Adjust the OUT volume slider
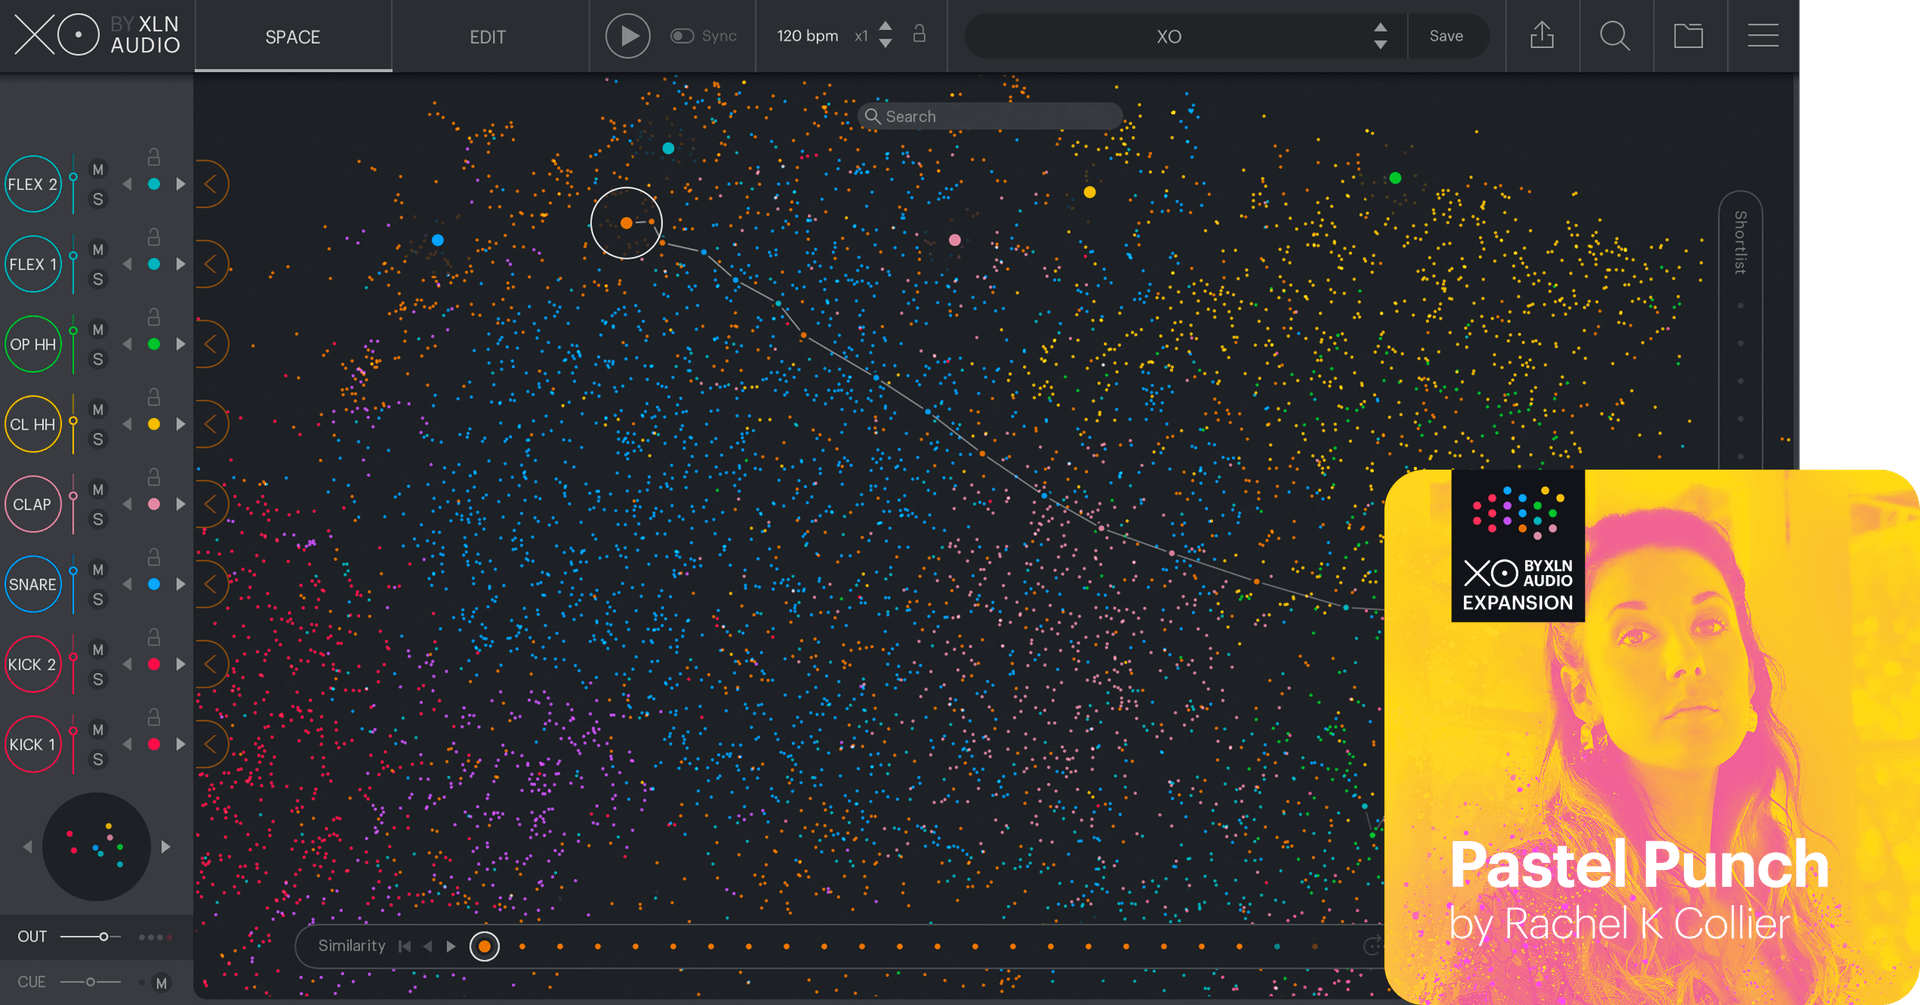This screenshot has height=1005, width=1920. [x=91, y=937]
